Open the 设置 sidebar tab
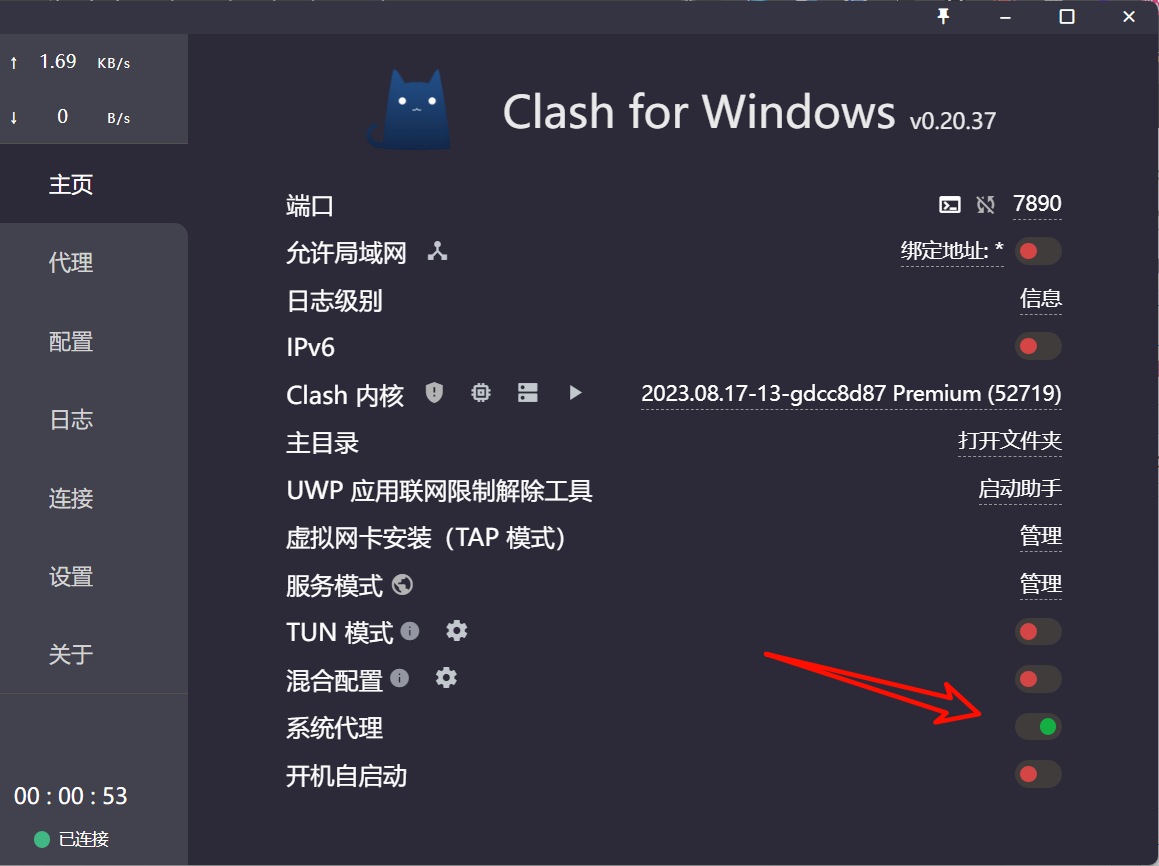Image resolution: width=1159 pixels, height=866 pixels. 71,576
